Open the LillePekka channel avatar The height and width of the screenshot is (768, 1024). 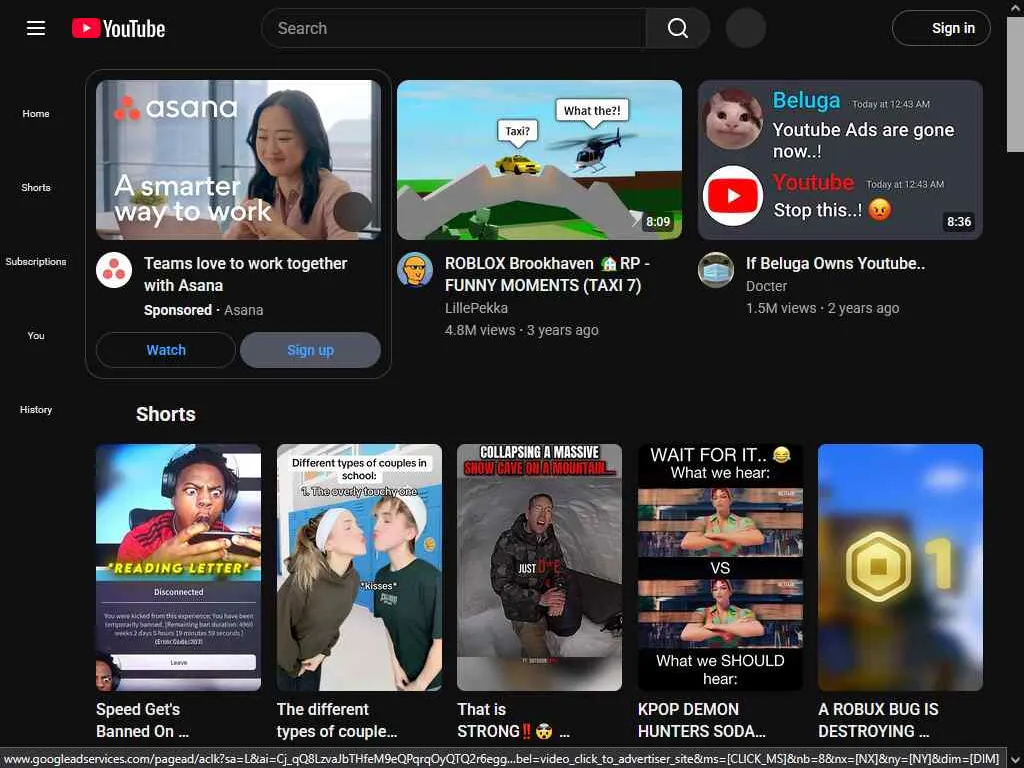pos(415,270)
